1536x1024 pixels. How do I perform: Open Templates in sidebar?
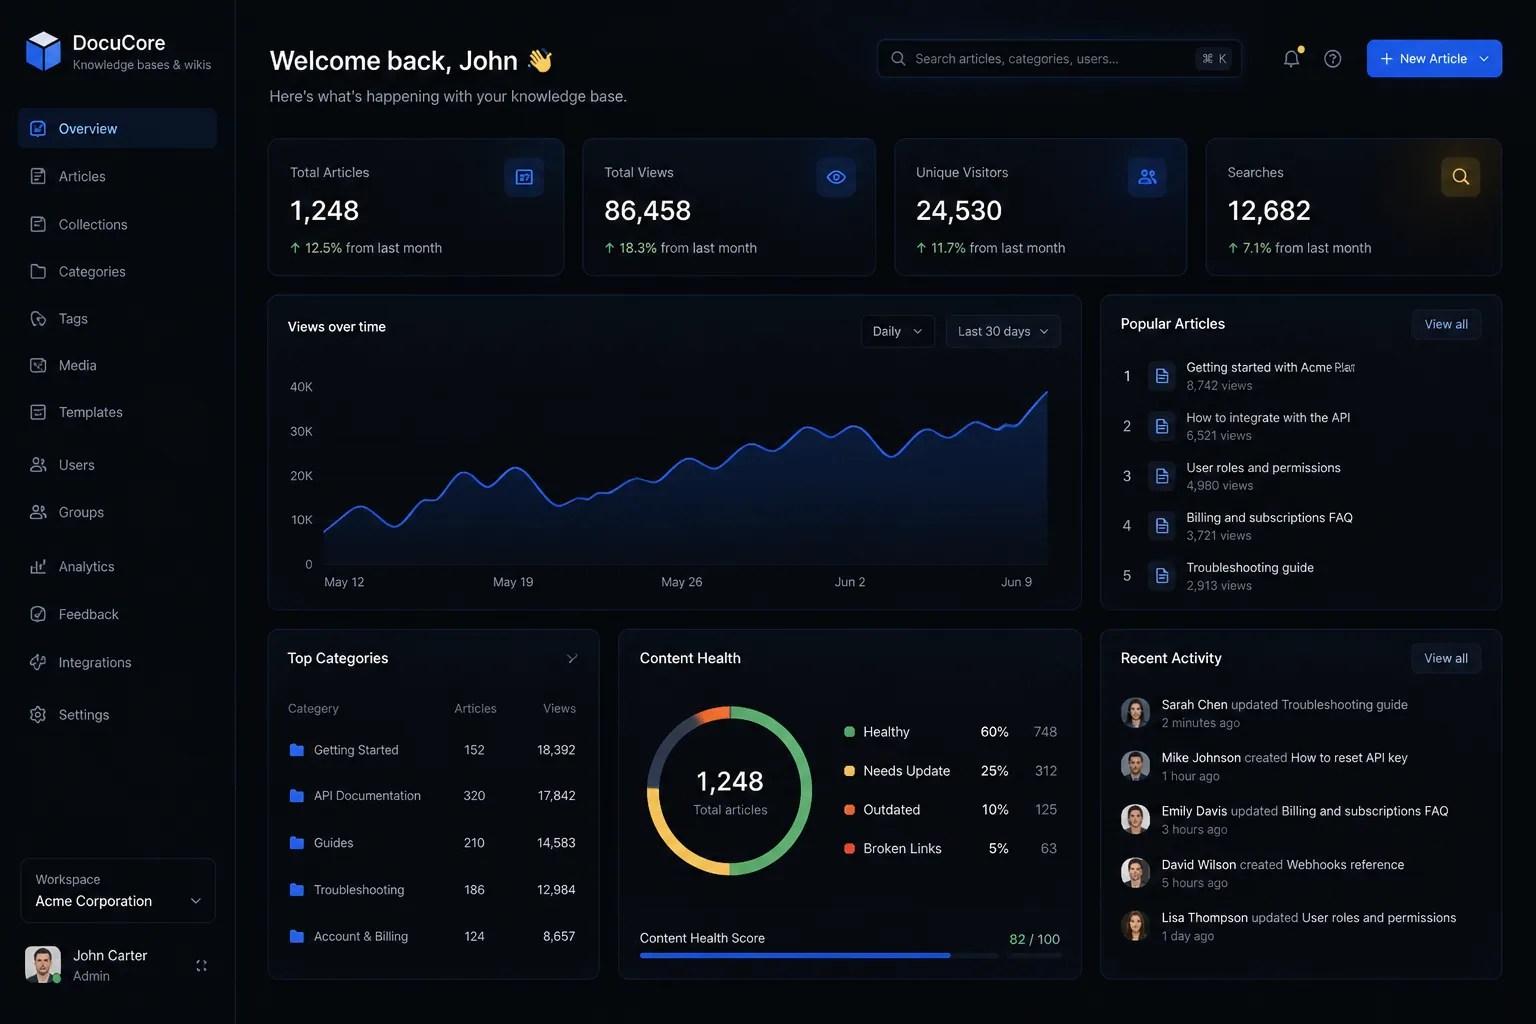[x=117, y=412]
